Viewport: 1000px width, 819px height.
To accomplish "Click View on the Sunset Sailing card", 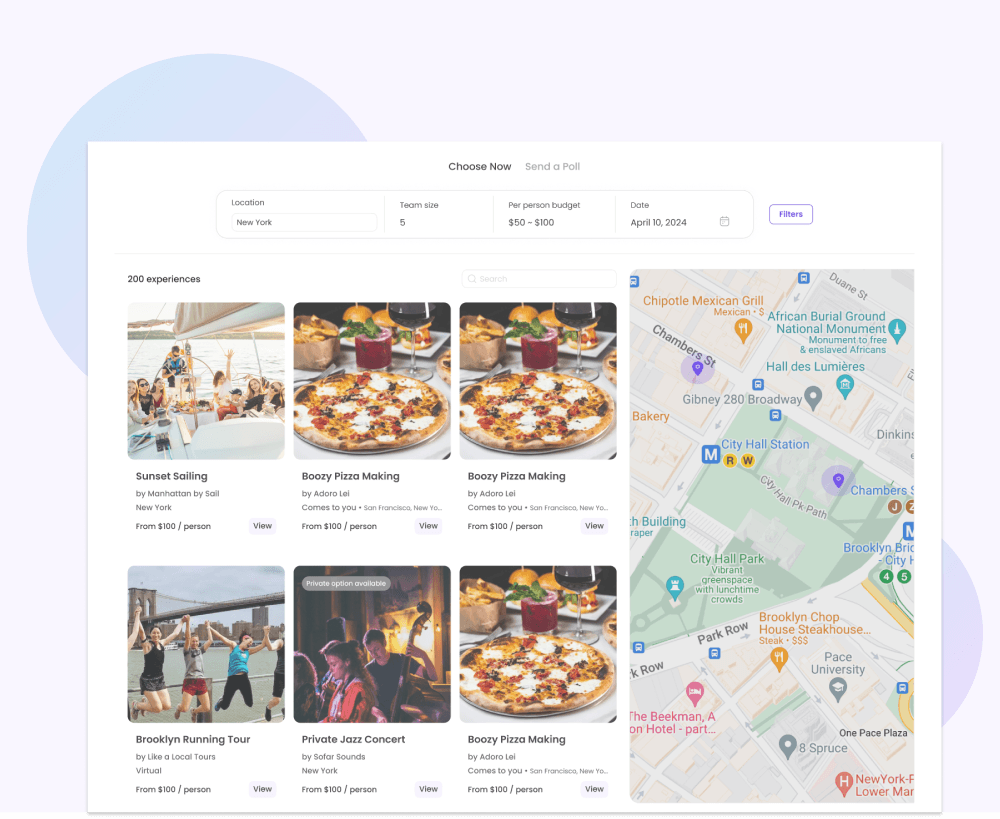I will 262,526.
